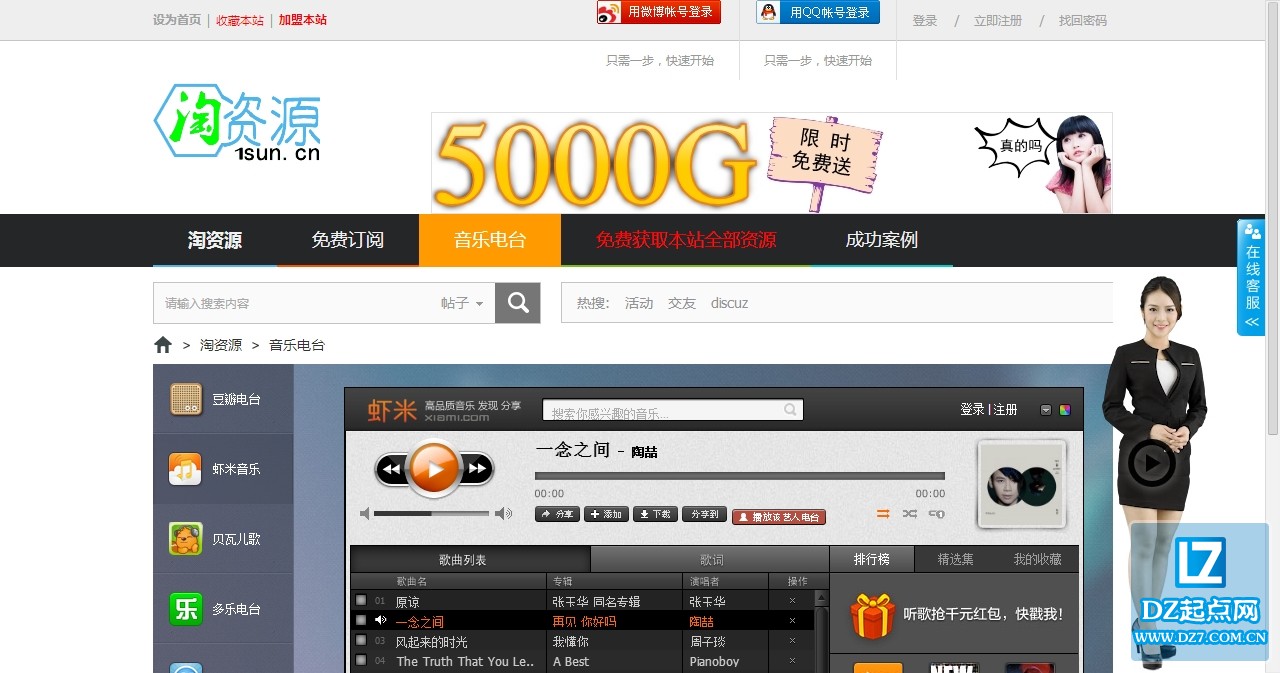Click the home icon in the breadcrumb
Viewport: 1280px width, 673px height.
[x=163, y=345]
